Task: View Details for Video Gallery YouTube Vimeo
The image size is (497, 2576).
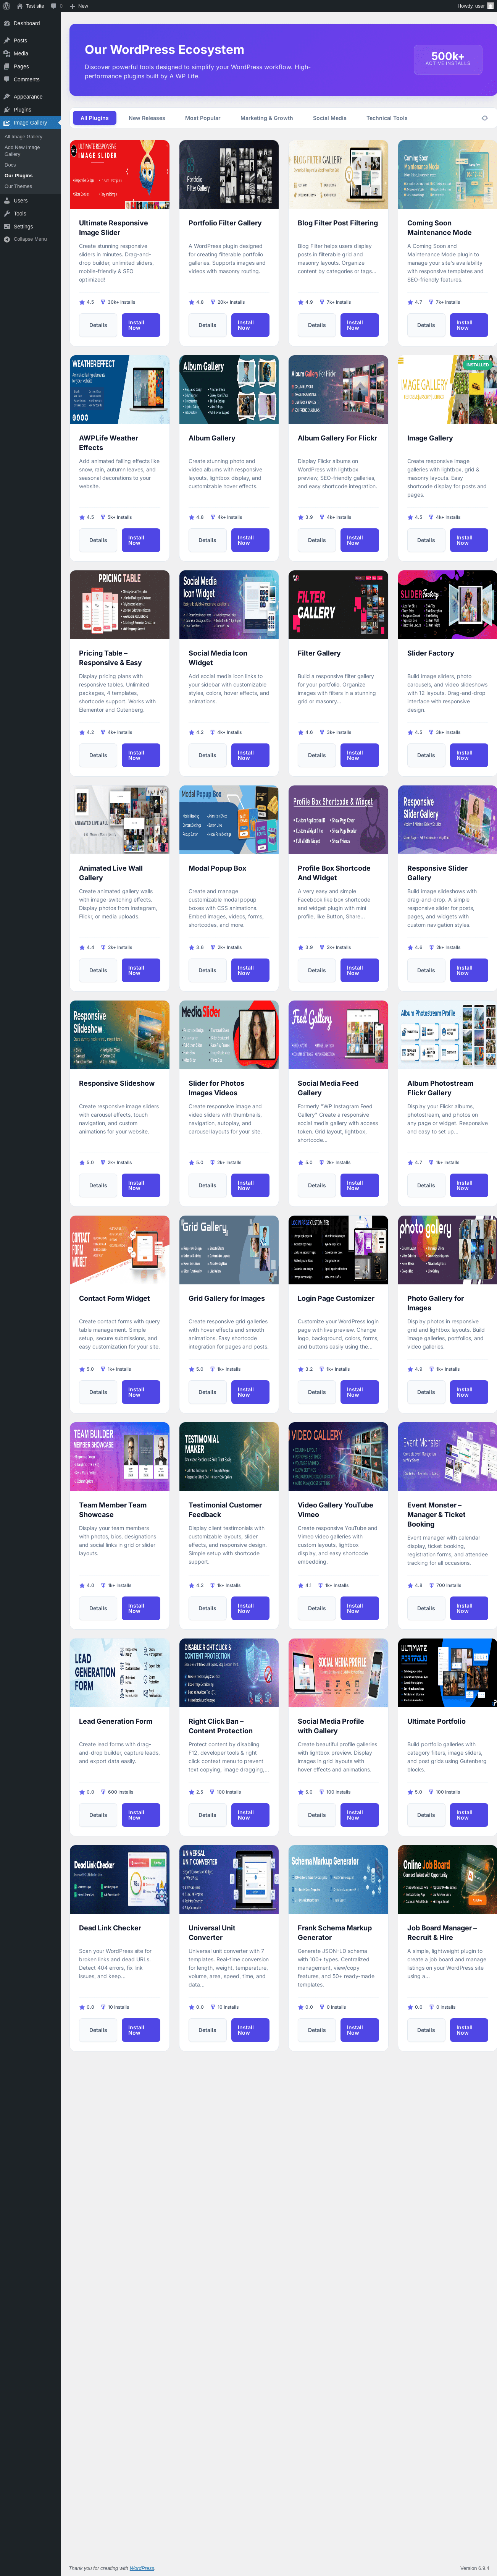Action: click(x=317, y=1608)
